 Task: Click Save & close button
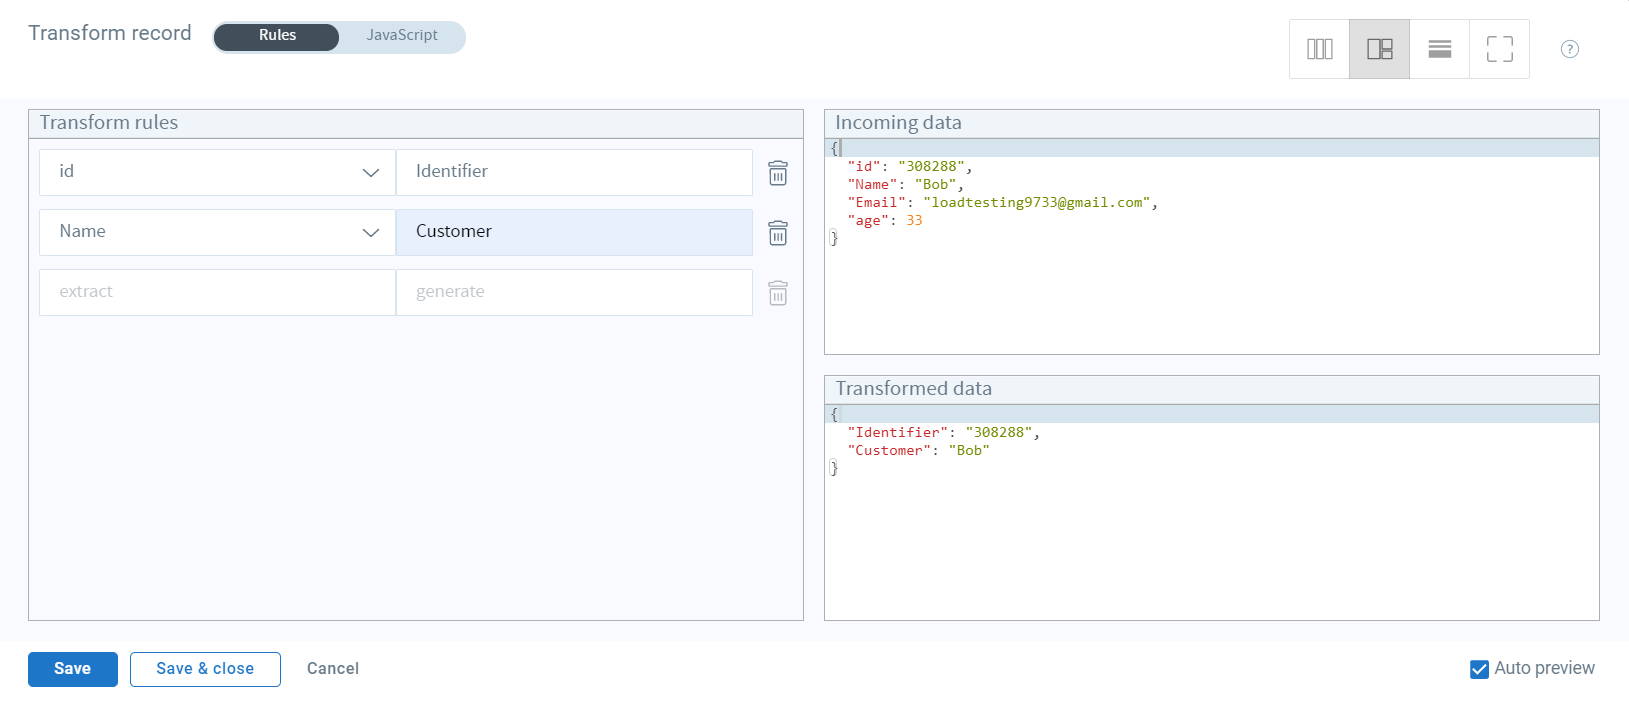click(x=205, y=669)
